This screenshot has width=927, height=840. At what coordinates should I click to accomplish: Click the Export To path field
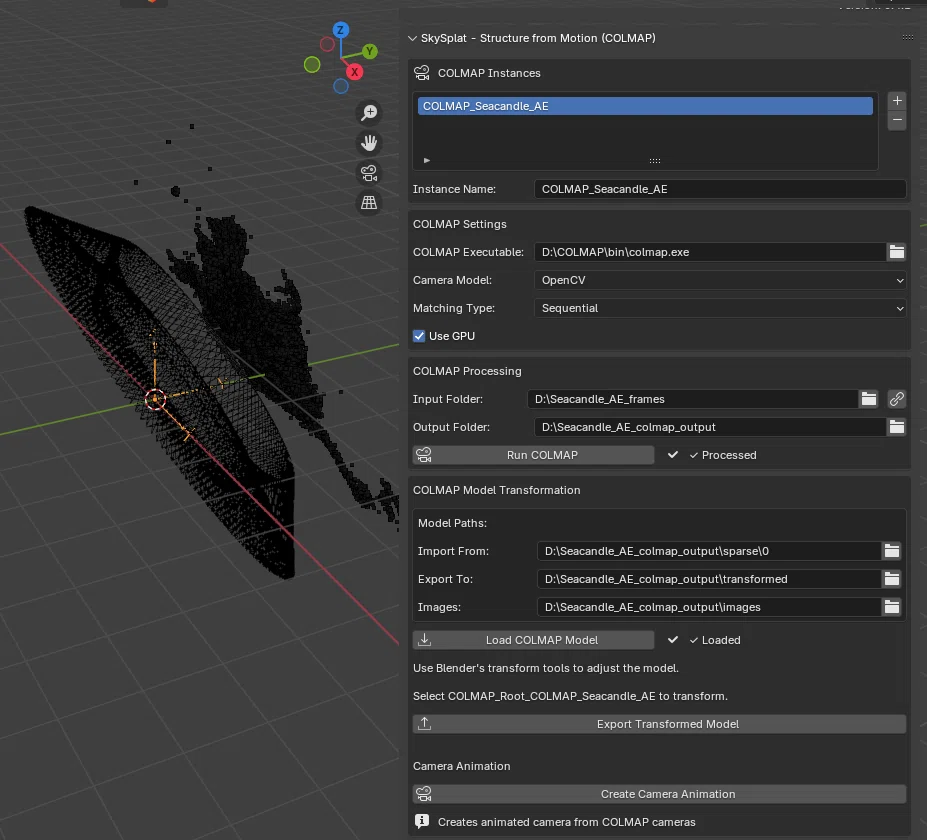(x=709, y=579)
